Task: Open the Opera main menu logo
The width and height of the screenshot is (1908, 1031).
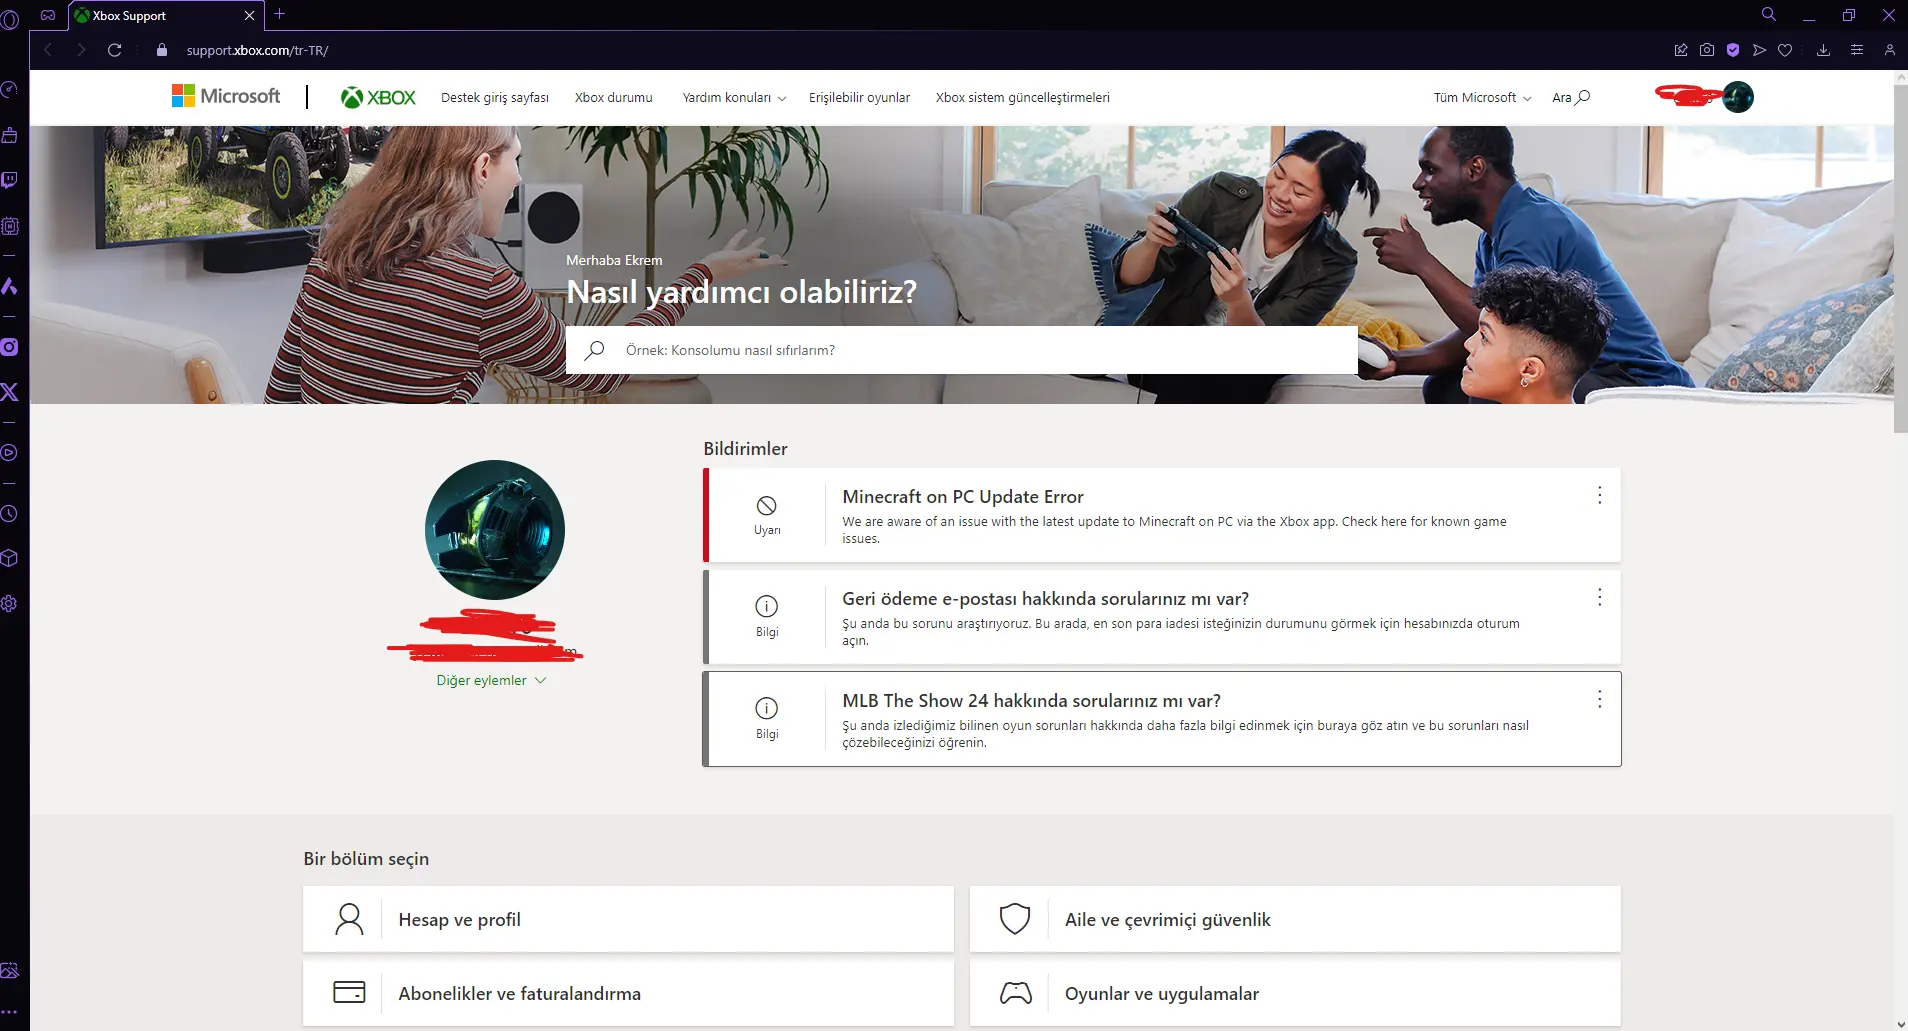Action: coord(10,17)
